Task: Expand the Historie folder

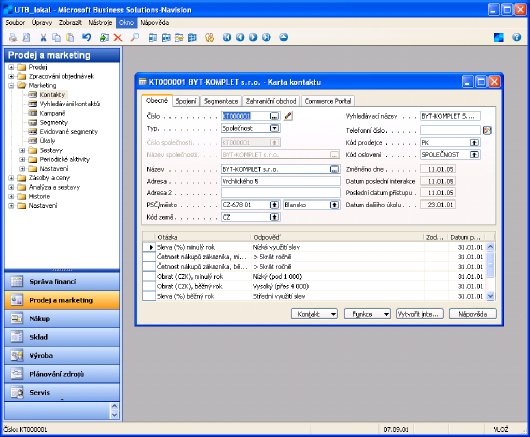Action: [x=11, y=196]
